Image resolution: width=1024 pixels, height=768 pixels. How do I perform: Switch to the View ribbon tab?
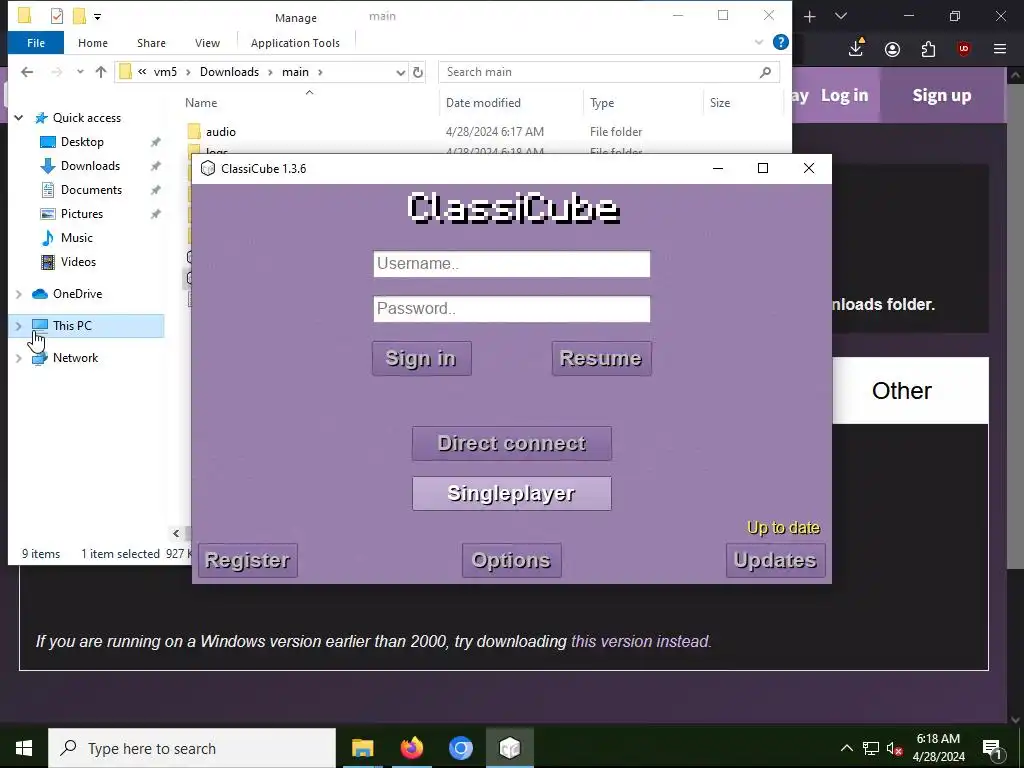pyautogui.click(x=207, y=43)
